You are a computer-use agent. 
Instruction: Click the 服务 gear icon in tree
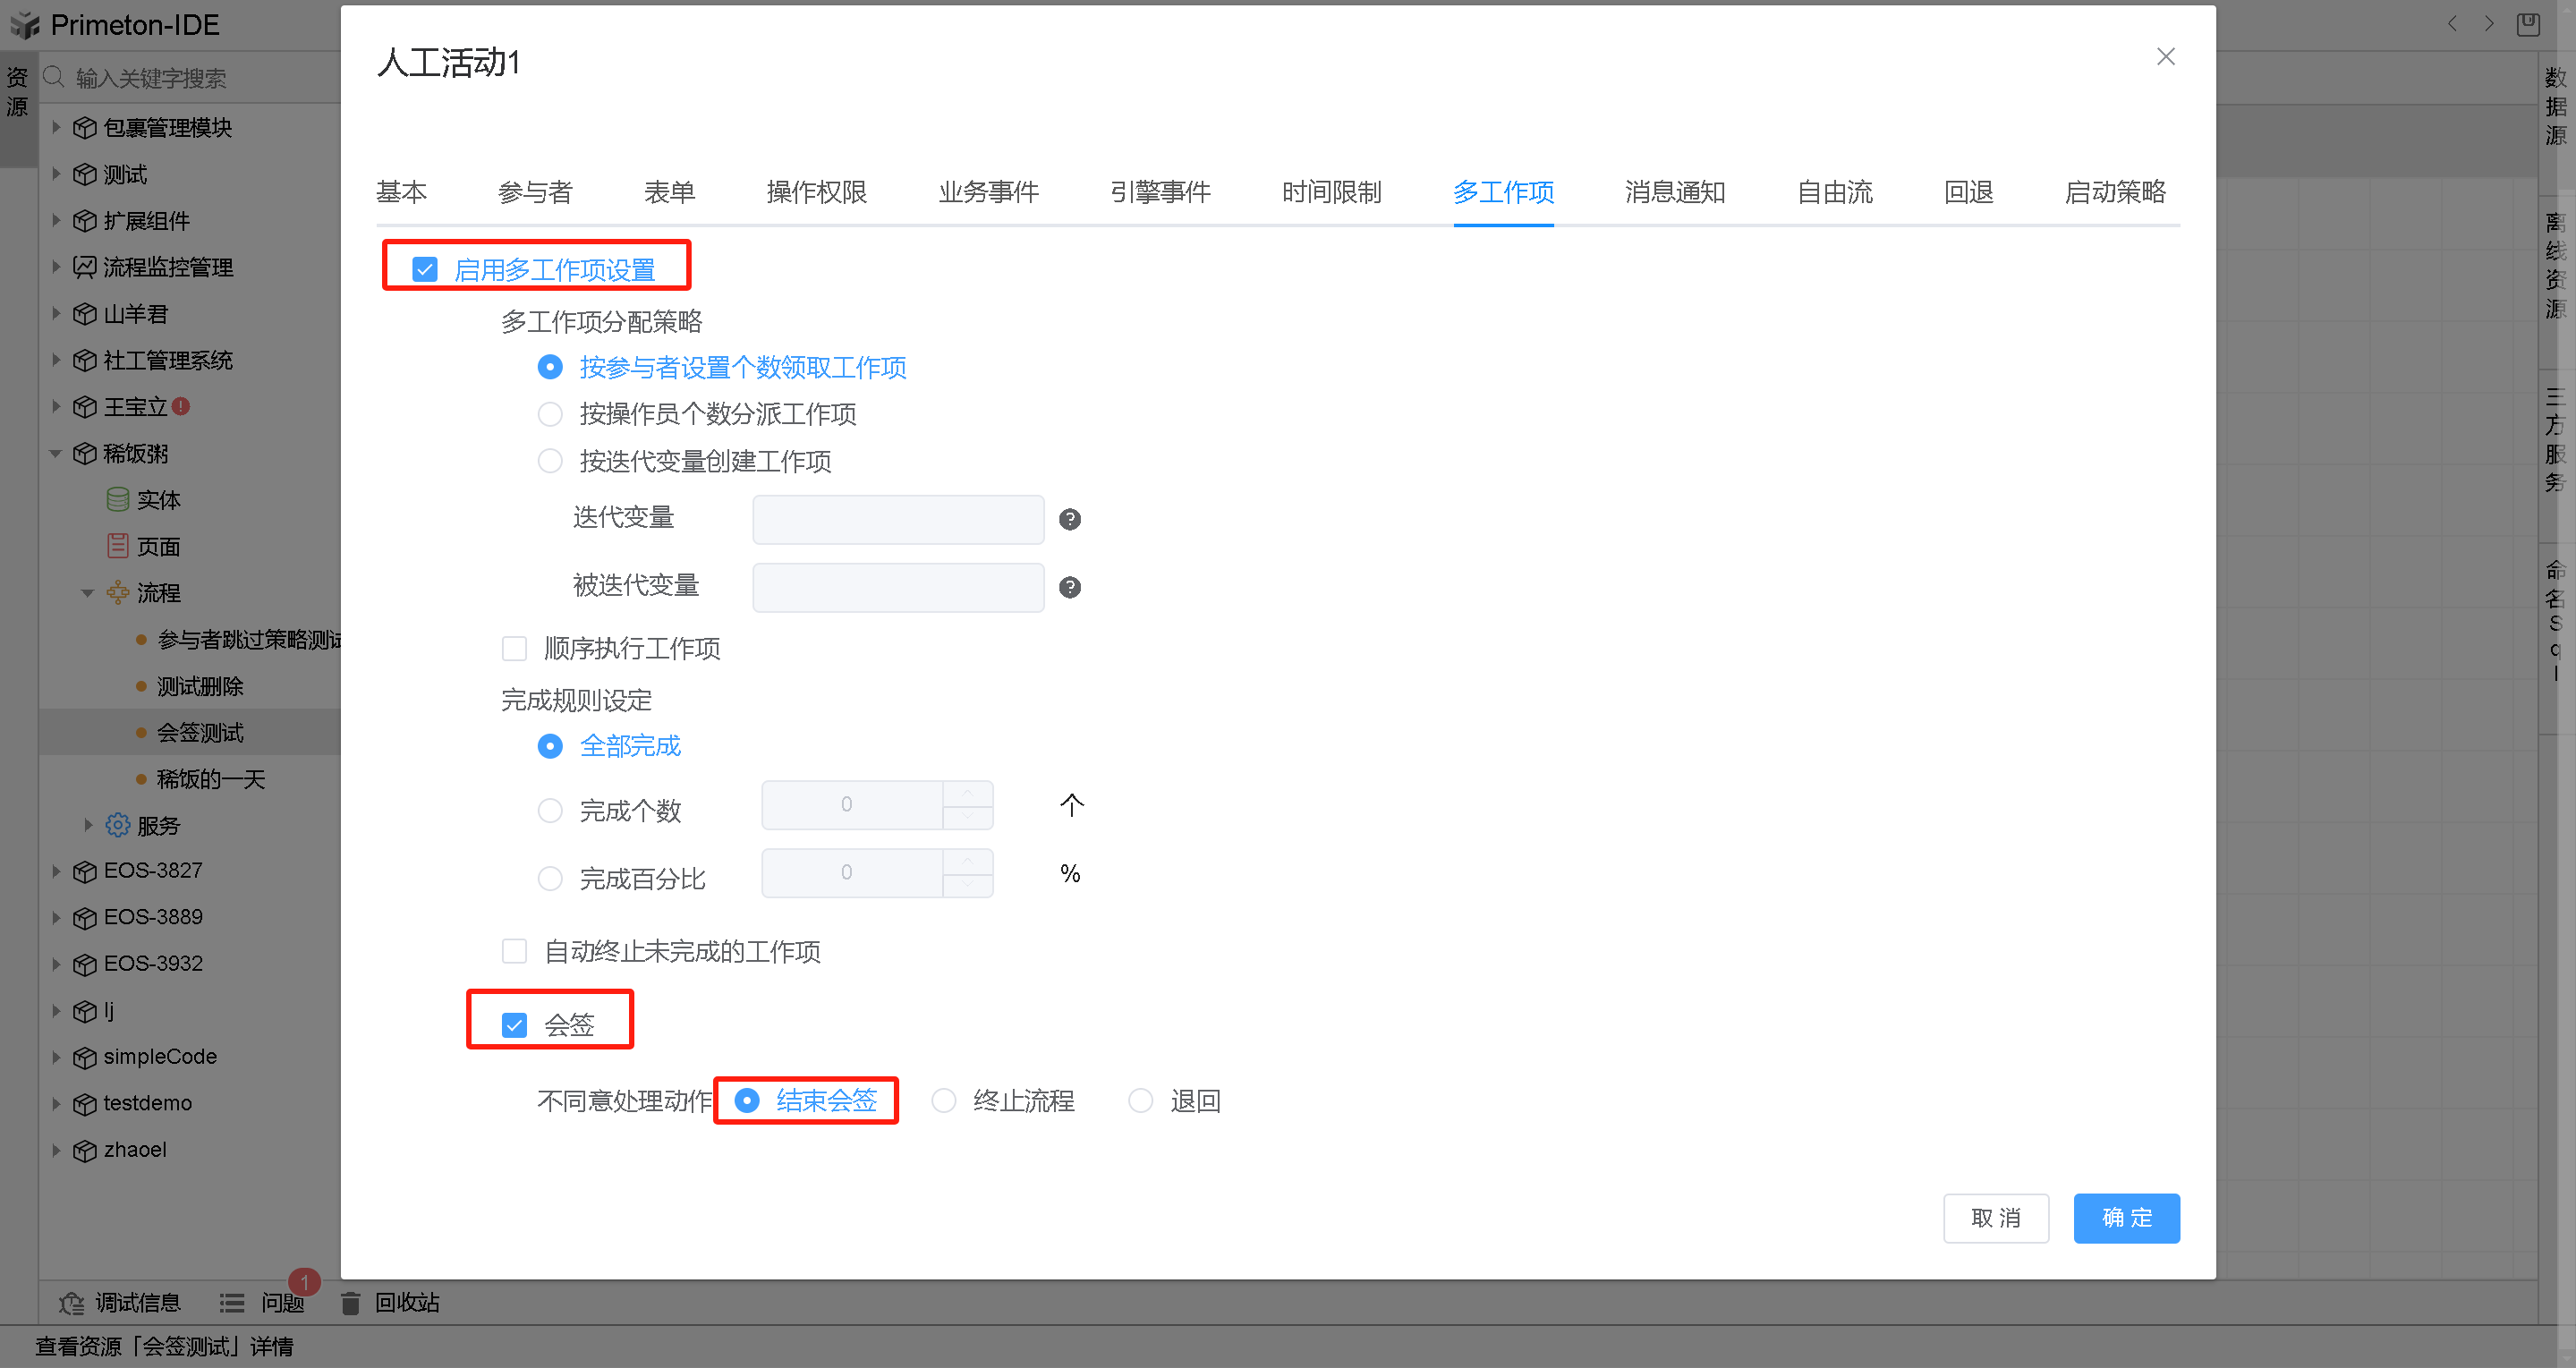point(118,825)
